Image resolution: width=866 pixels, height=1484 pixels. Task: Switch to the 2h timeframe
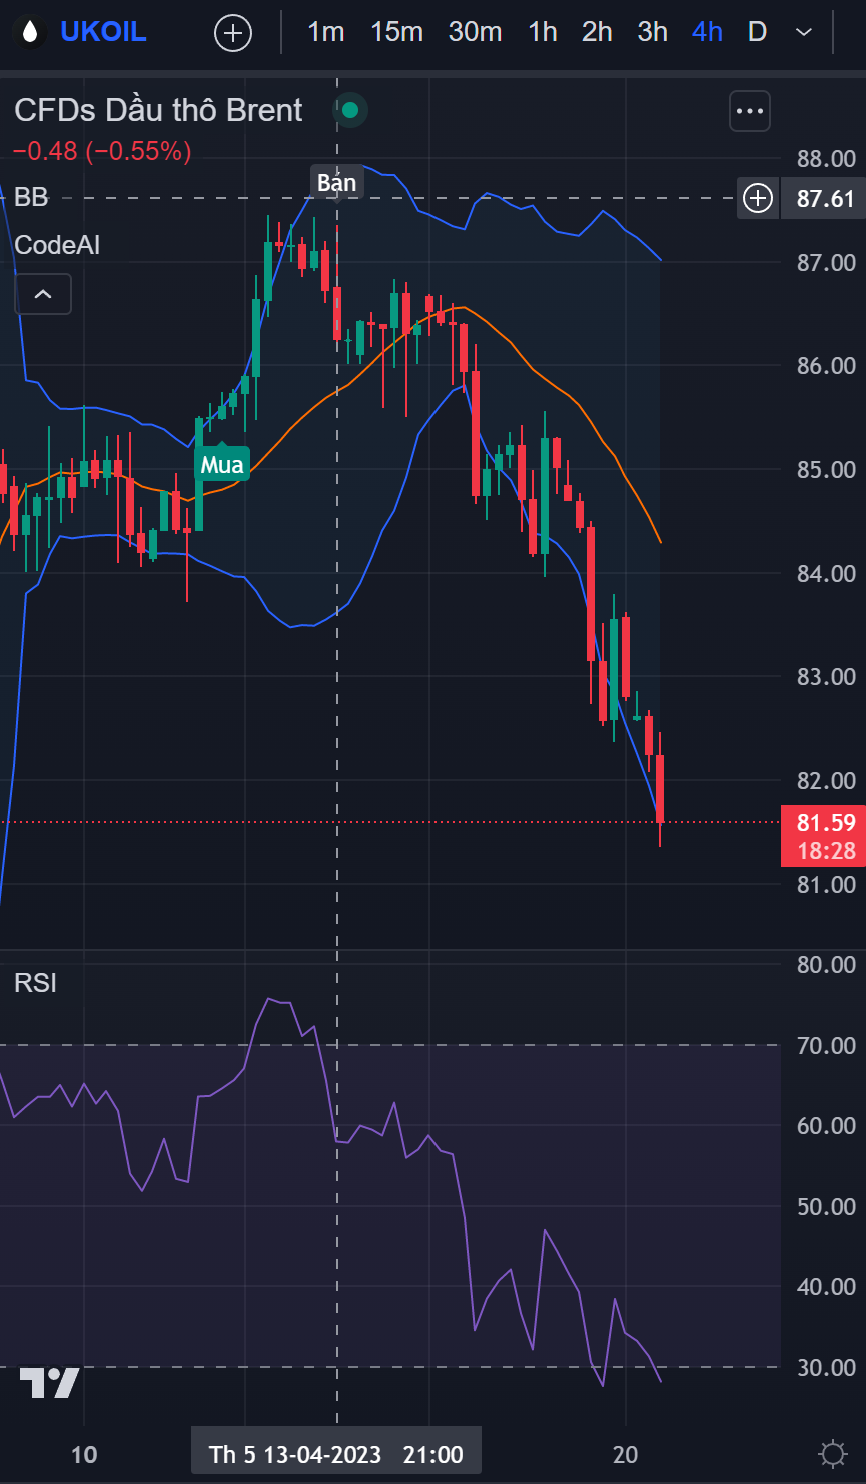597,32
